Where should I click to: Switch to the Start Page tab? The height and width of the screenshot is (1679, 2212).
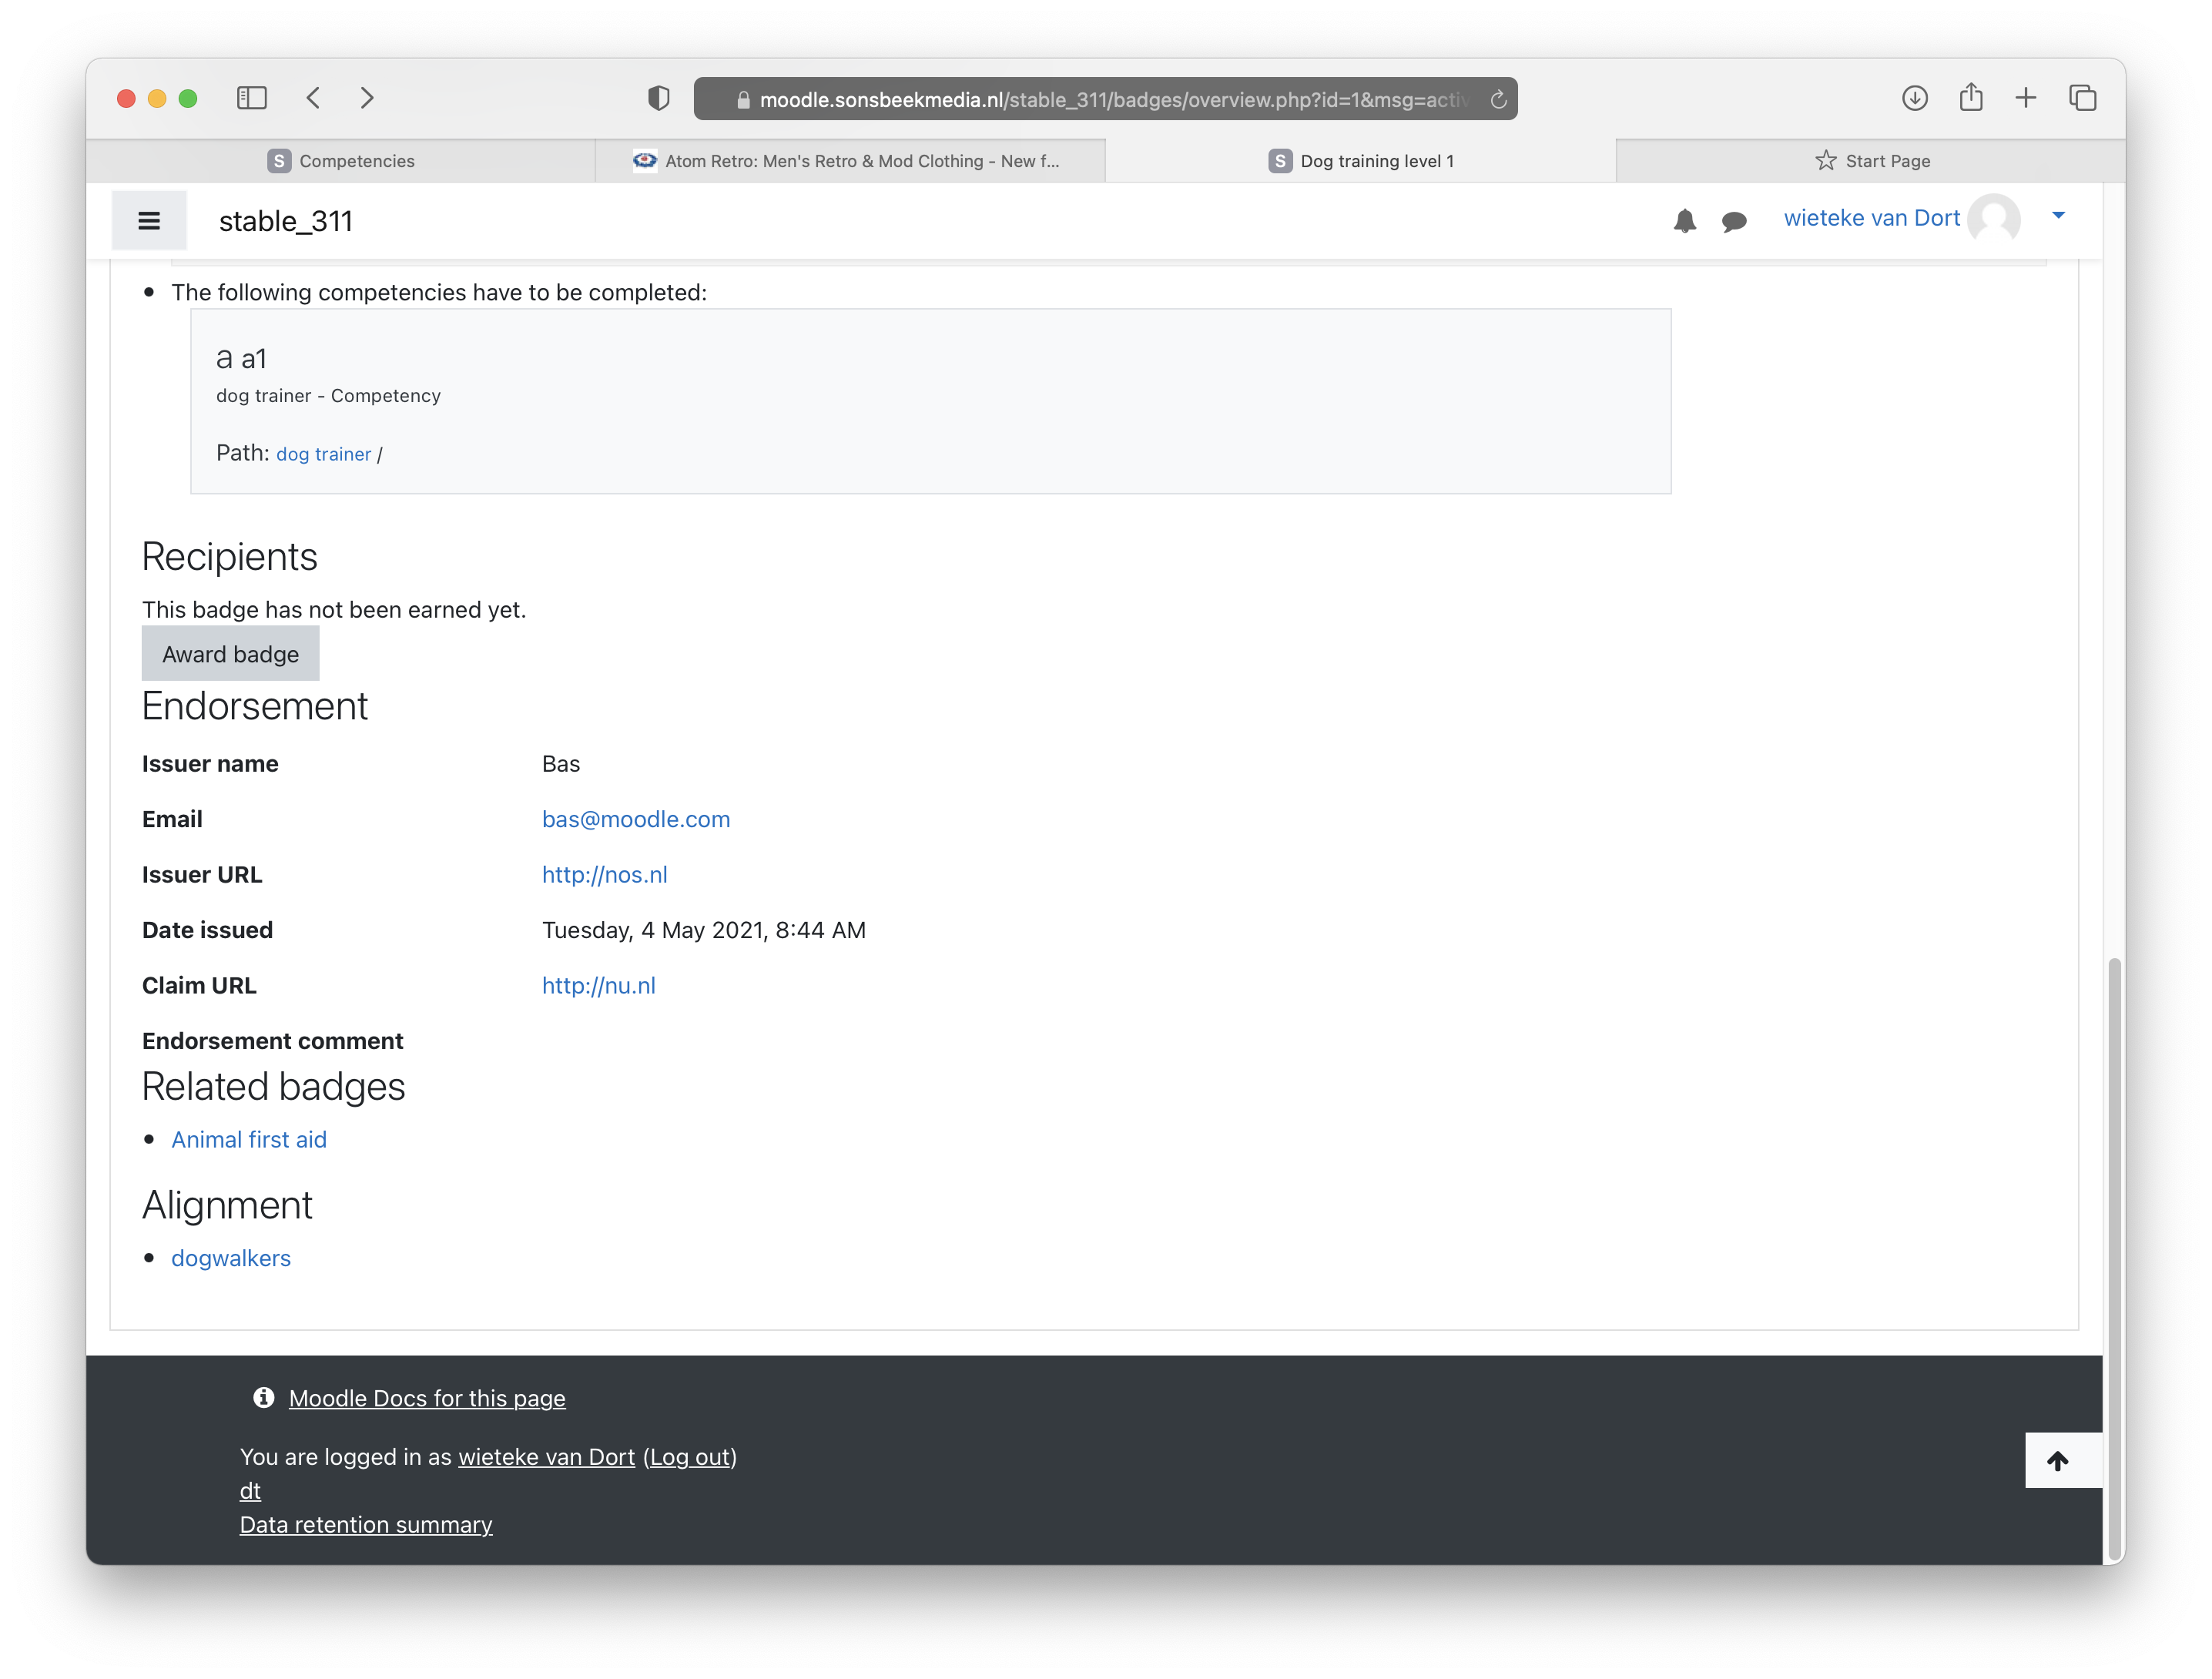coord(1871,161)
